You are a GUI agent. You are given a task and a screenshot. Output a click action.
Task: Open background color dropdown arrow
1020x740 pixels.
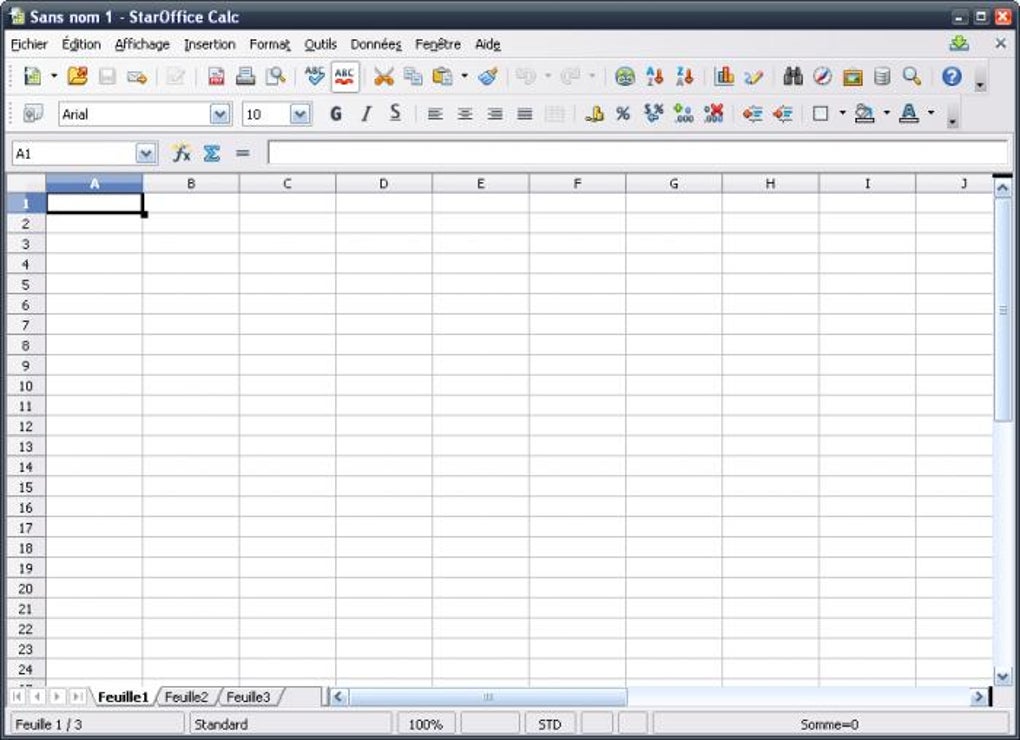887,113
